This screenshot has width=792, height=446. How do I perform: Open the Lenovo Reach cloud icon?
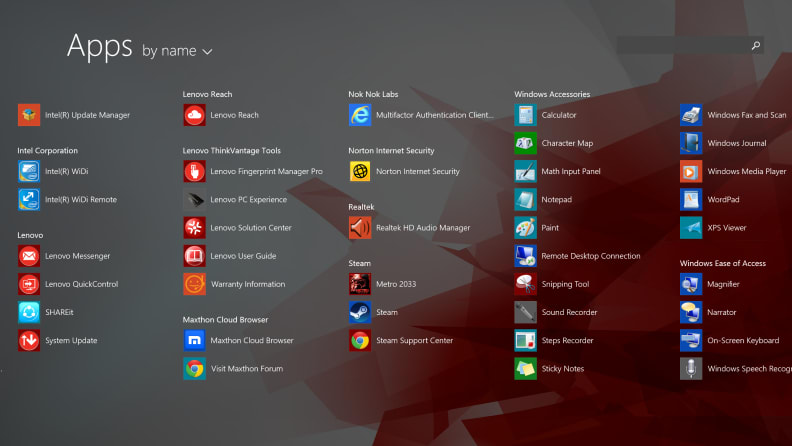[x=194, y=115]
